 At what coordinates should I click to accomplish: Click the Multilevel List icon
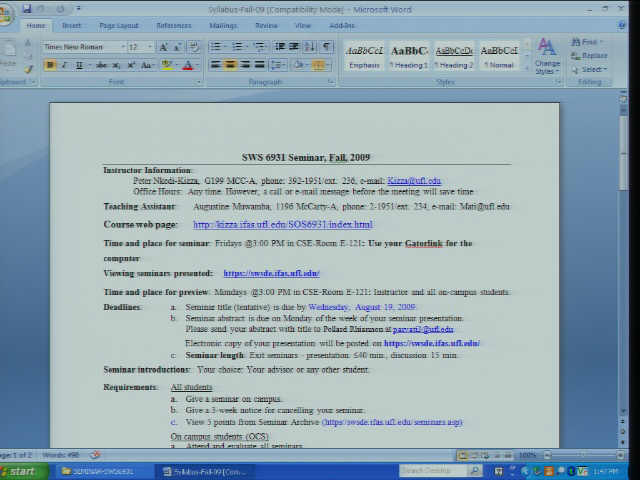(260, 46)
